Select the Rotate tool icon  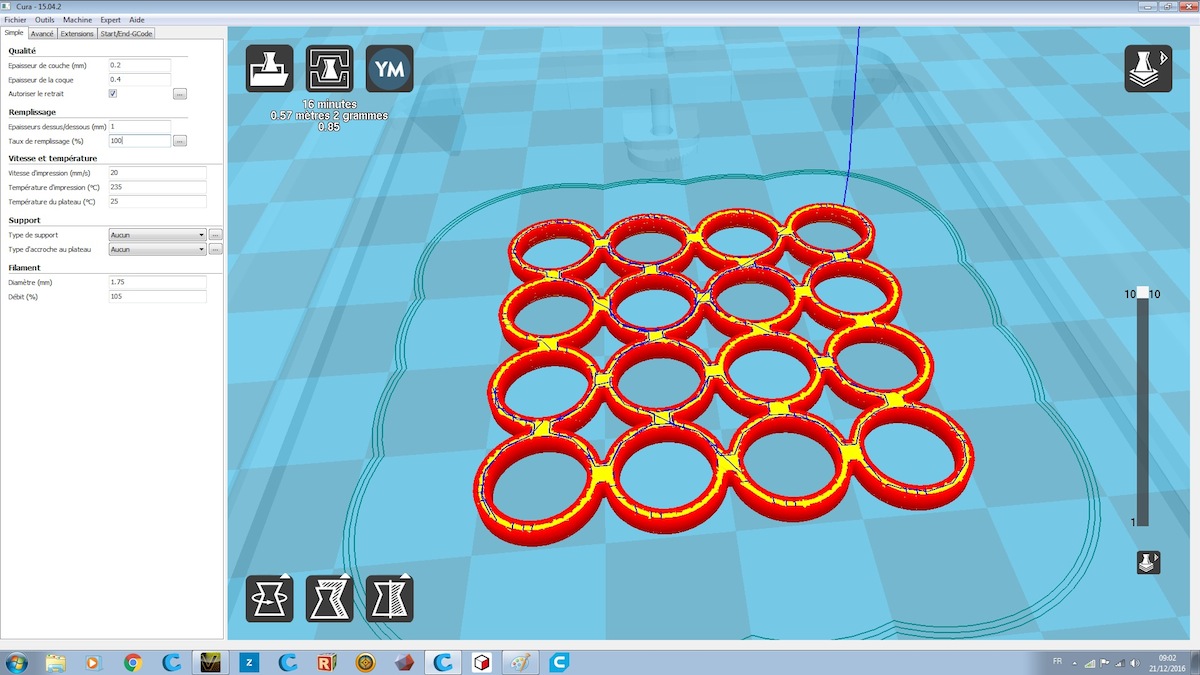click(270, 599)
